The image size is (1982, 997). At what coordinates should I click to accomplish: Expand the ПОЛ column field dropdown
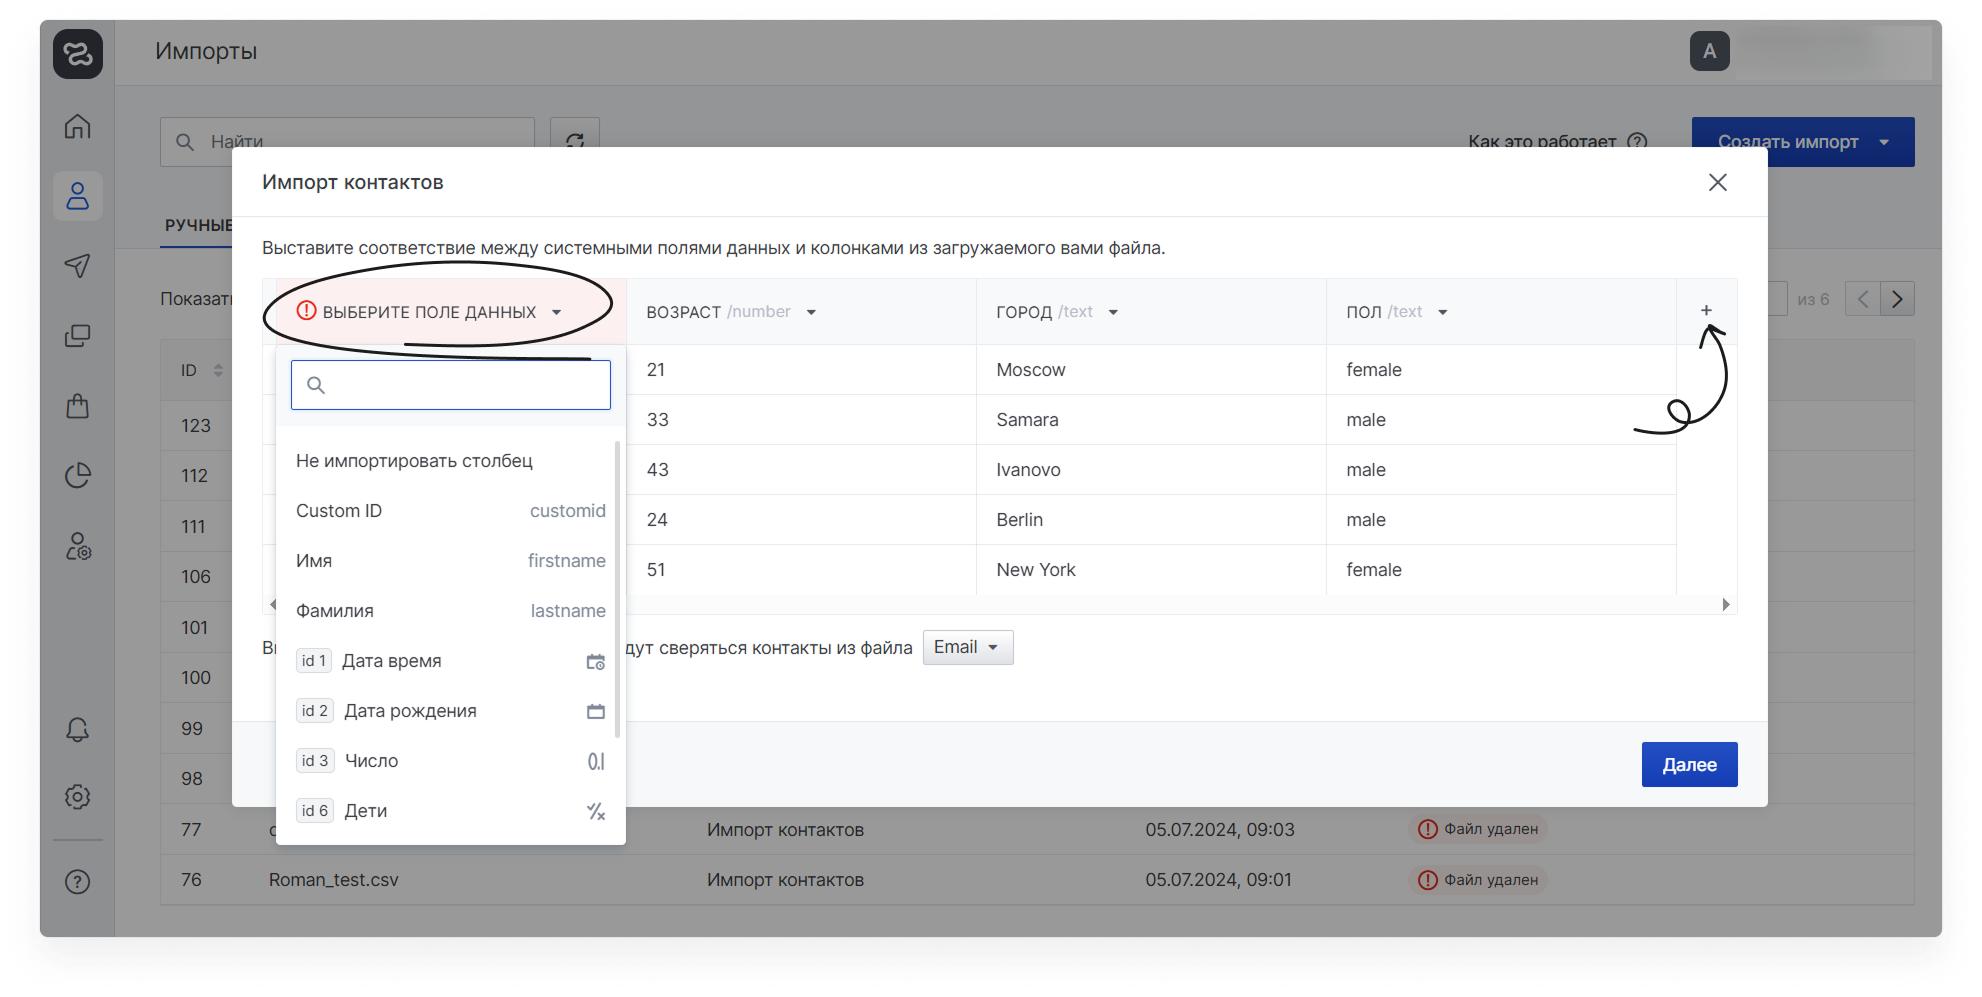[1442, 312]
